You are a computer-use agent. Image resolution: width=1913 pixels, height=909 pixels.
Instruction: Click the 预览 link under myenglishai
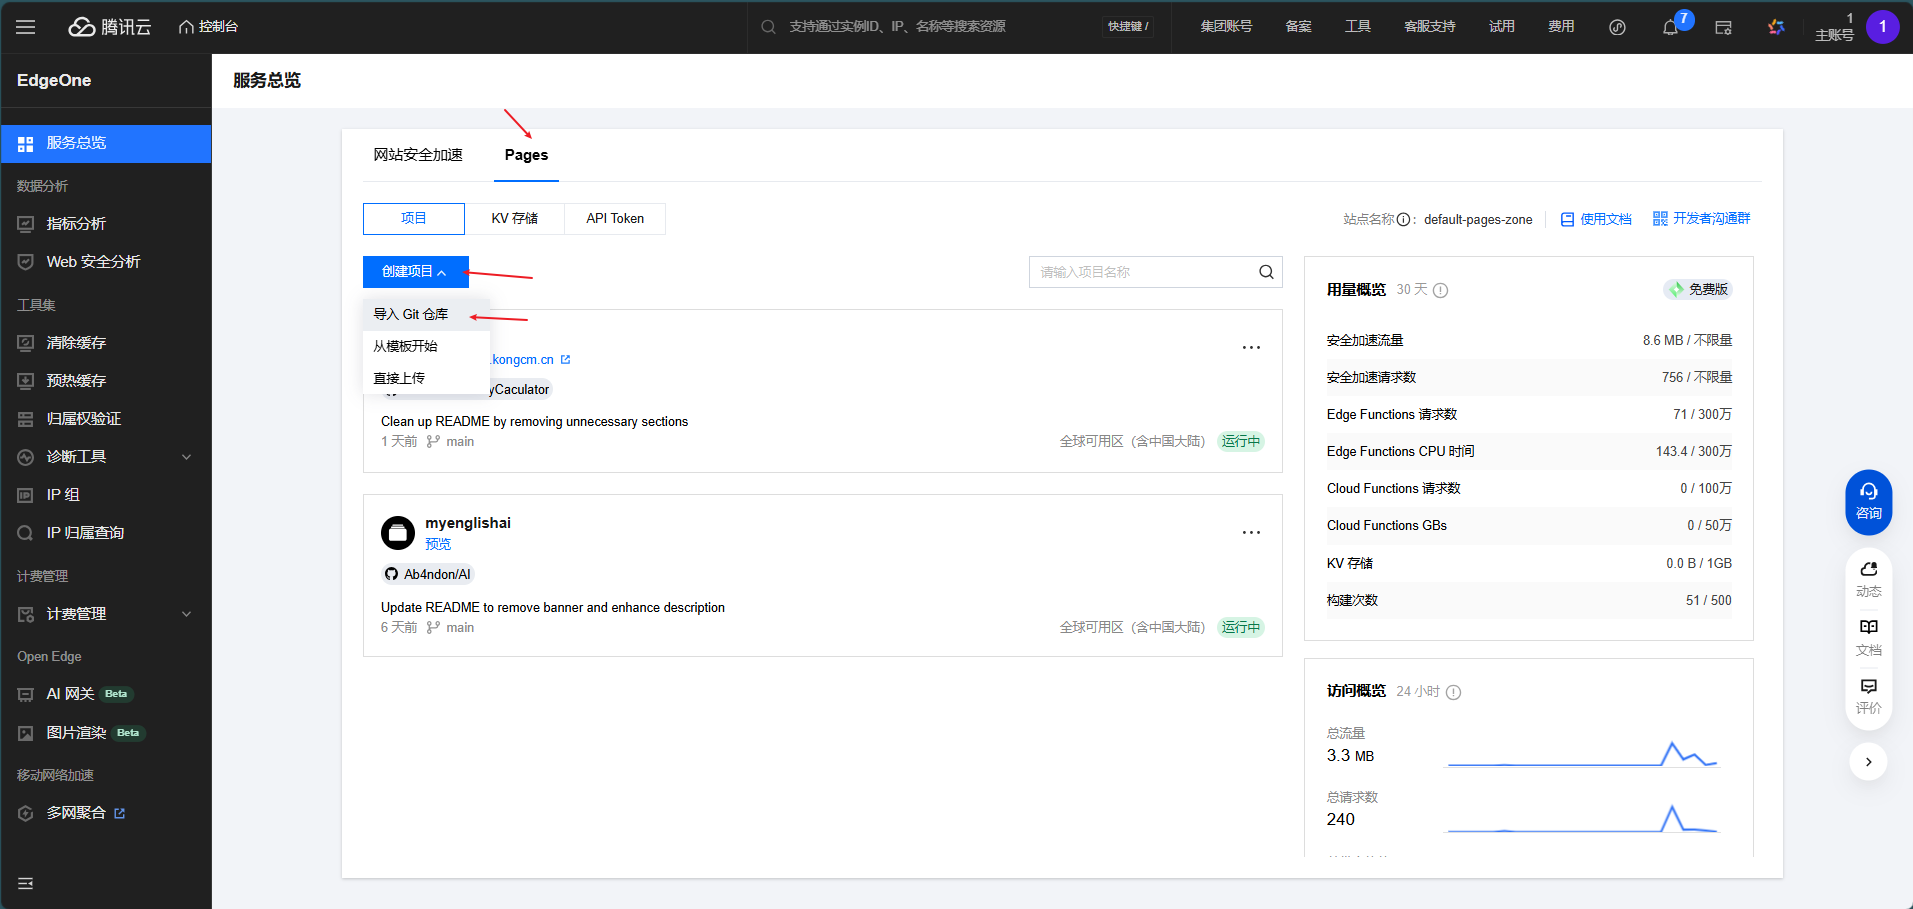point(438,544)
